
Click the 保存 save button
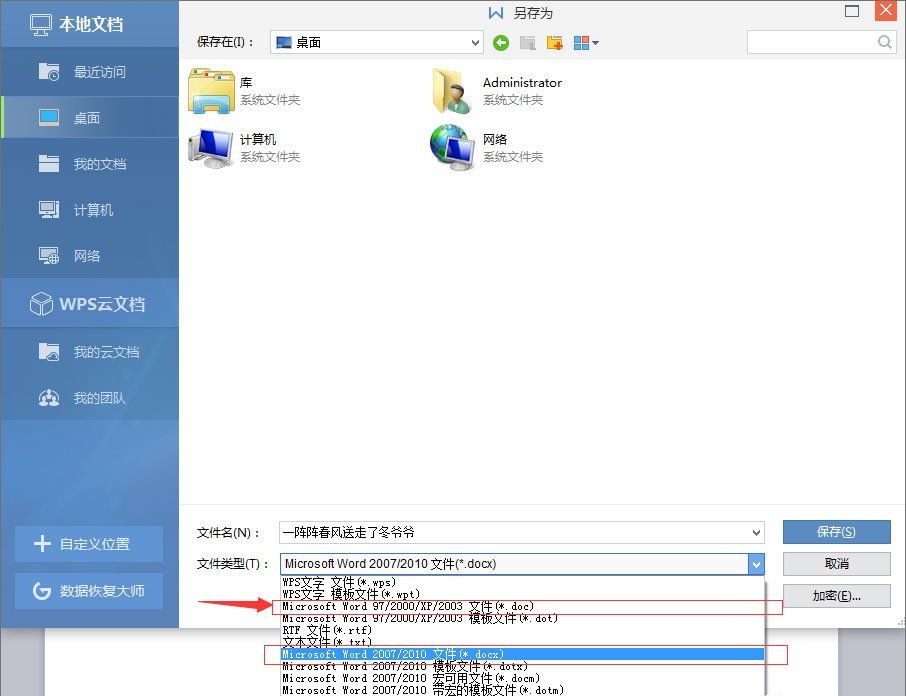[836, 532]
